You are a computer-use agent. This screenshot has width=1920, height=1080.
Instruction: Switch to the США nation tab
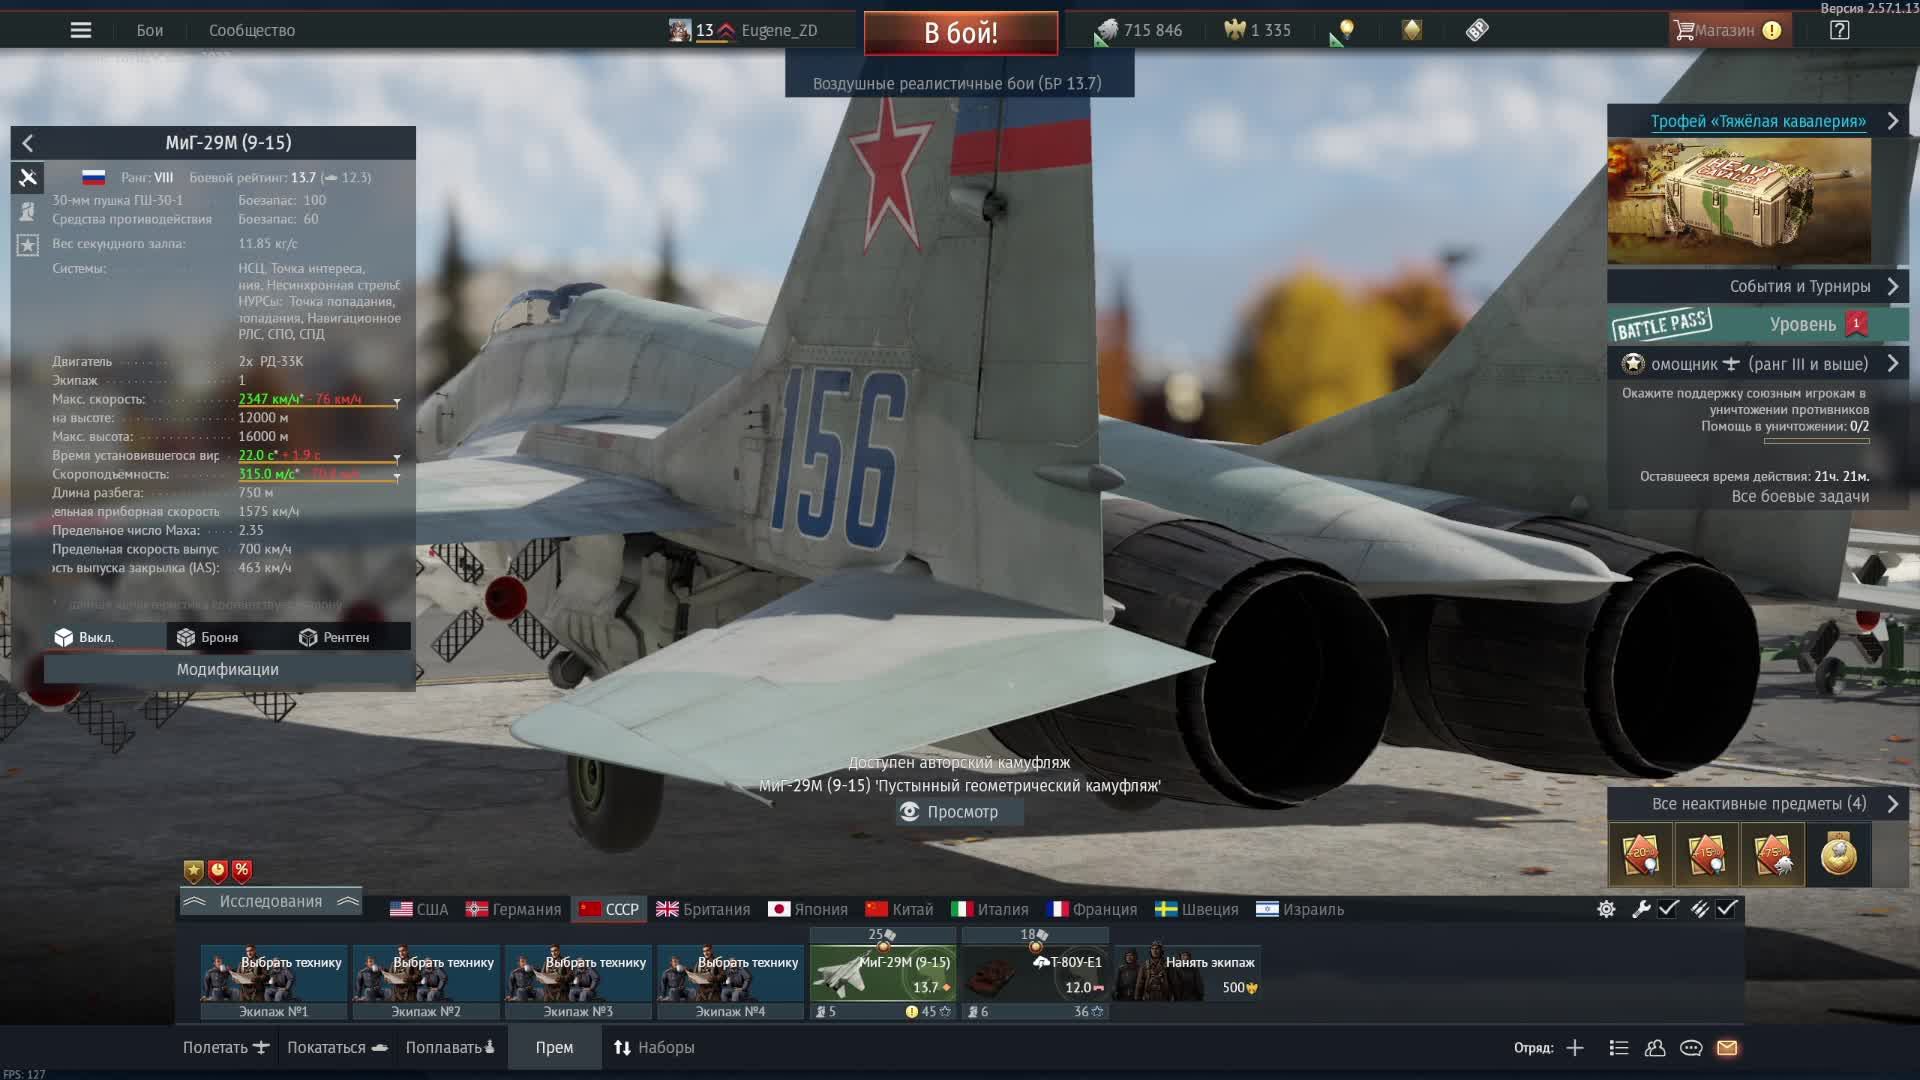pos(419,909)
